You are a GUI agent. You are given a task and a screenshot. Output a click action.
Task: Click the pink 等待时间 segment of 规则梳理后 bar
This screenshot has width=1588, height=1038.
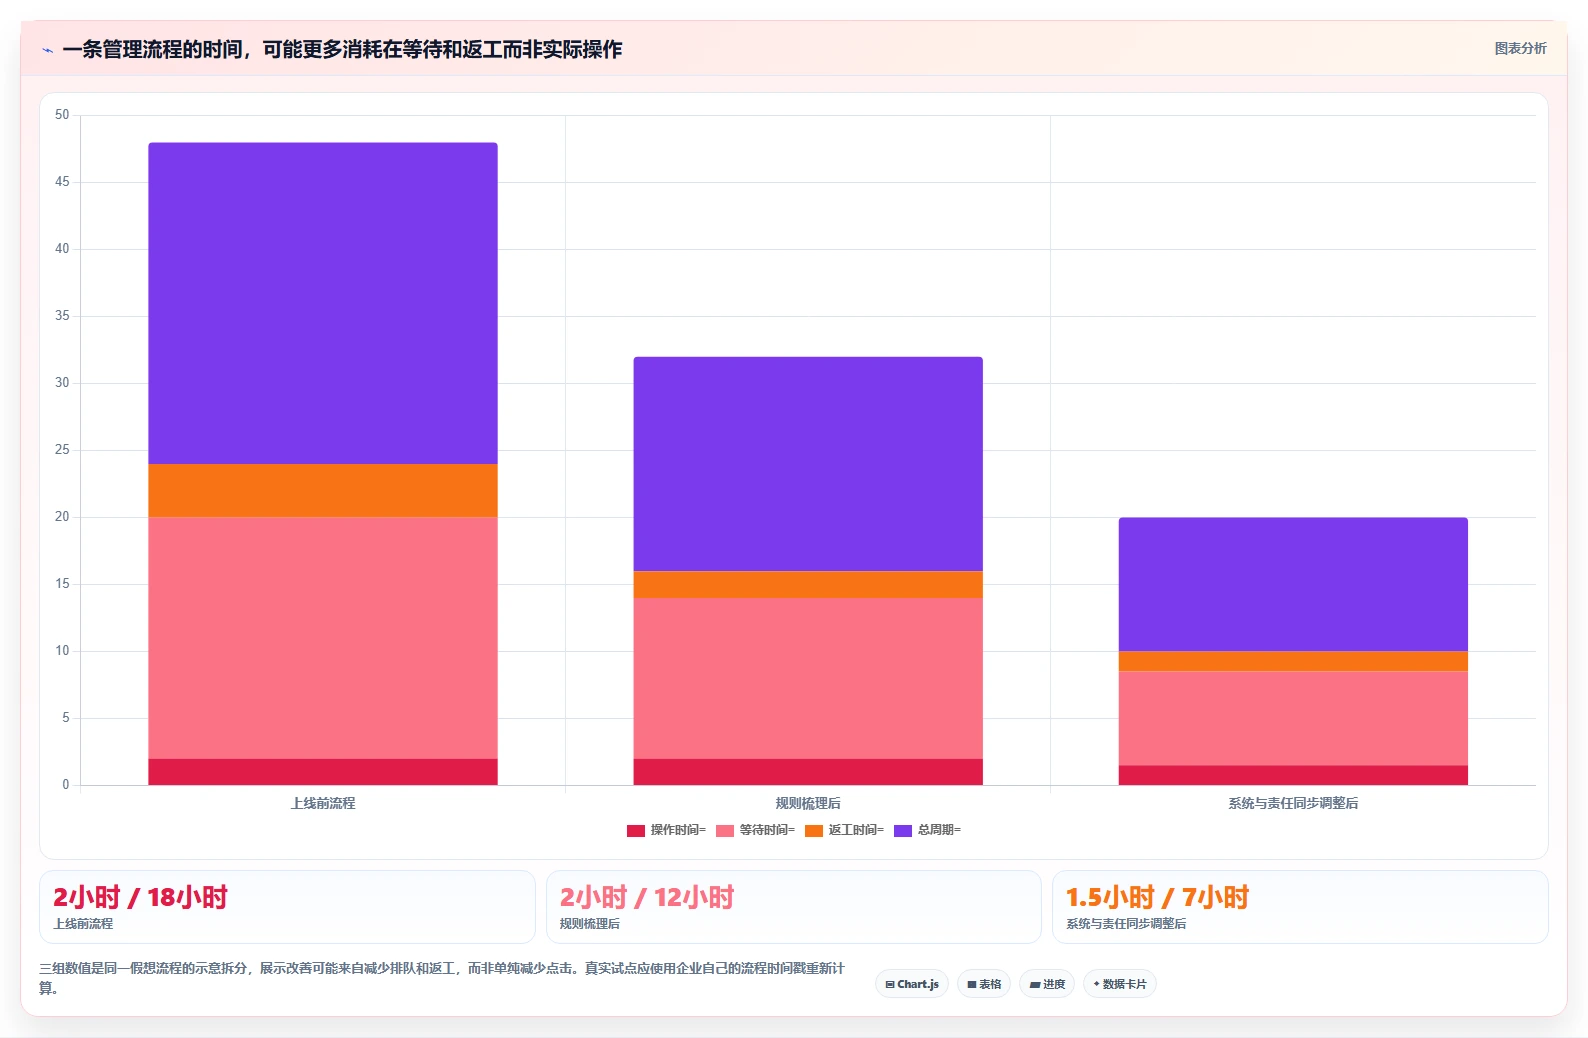pos(808,678)
